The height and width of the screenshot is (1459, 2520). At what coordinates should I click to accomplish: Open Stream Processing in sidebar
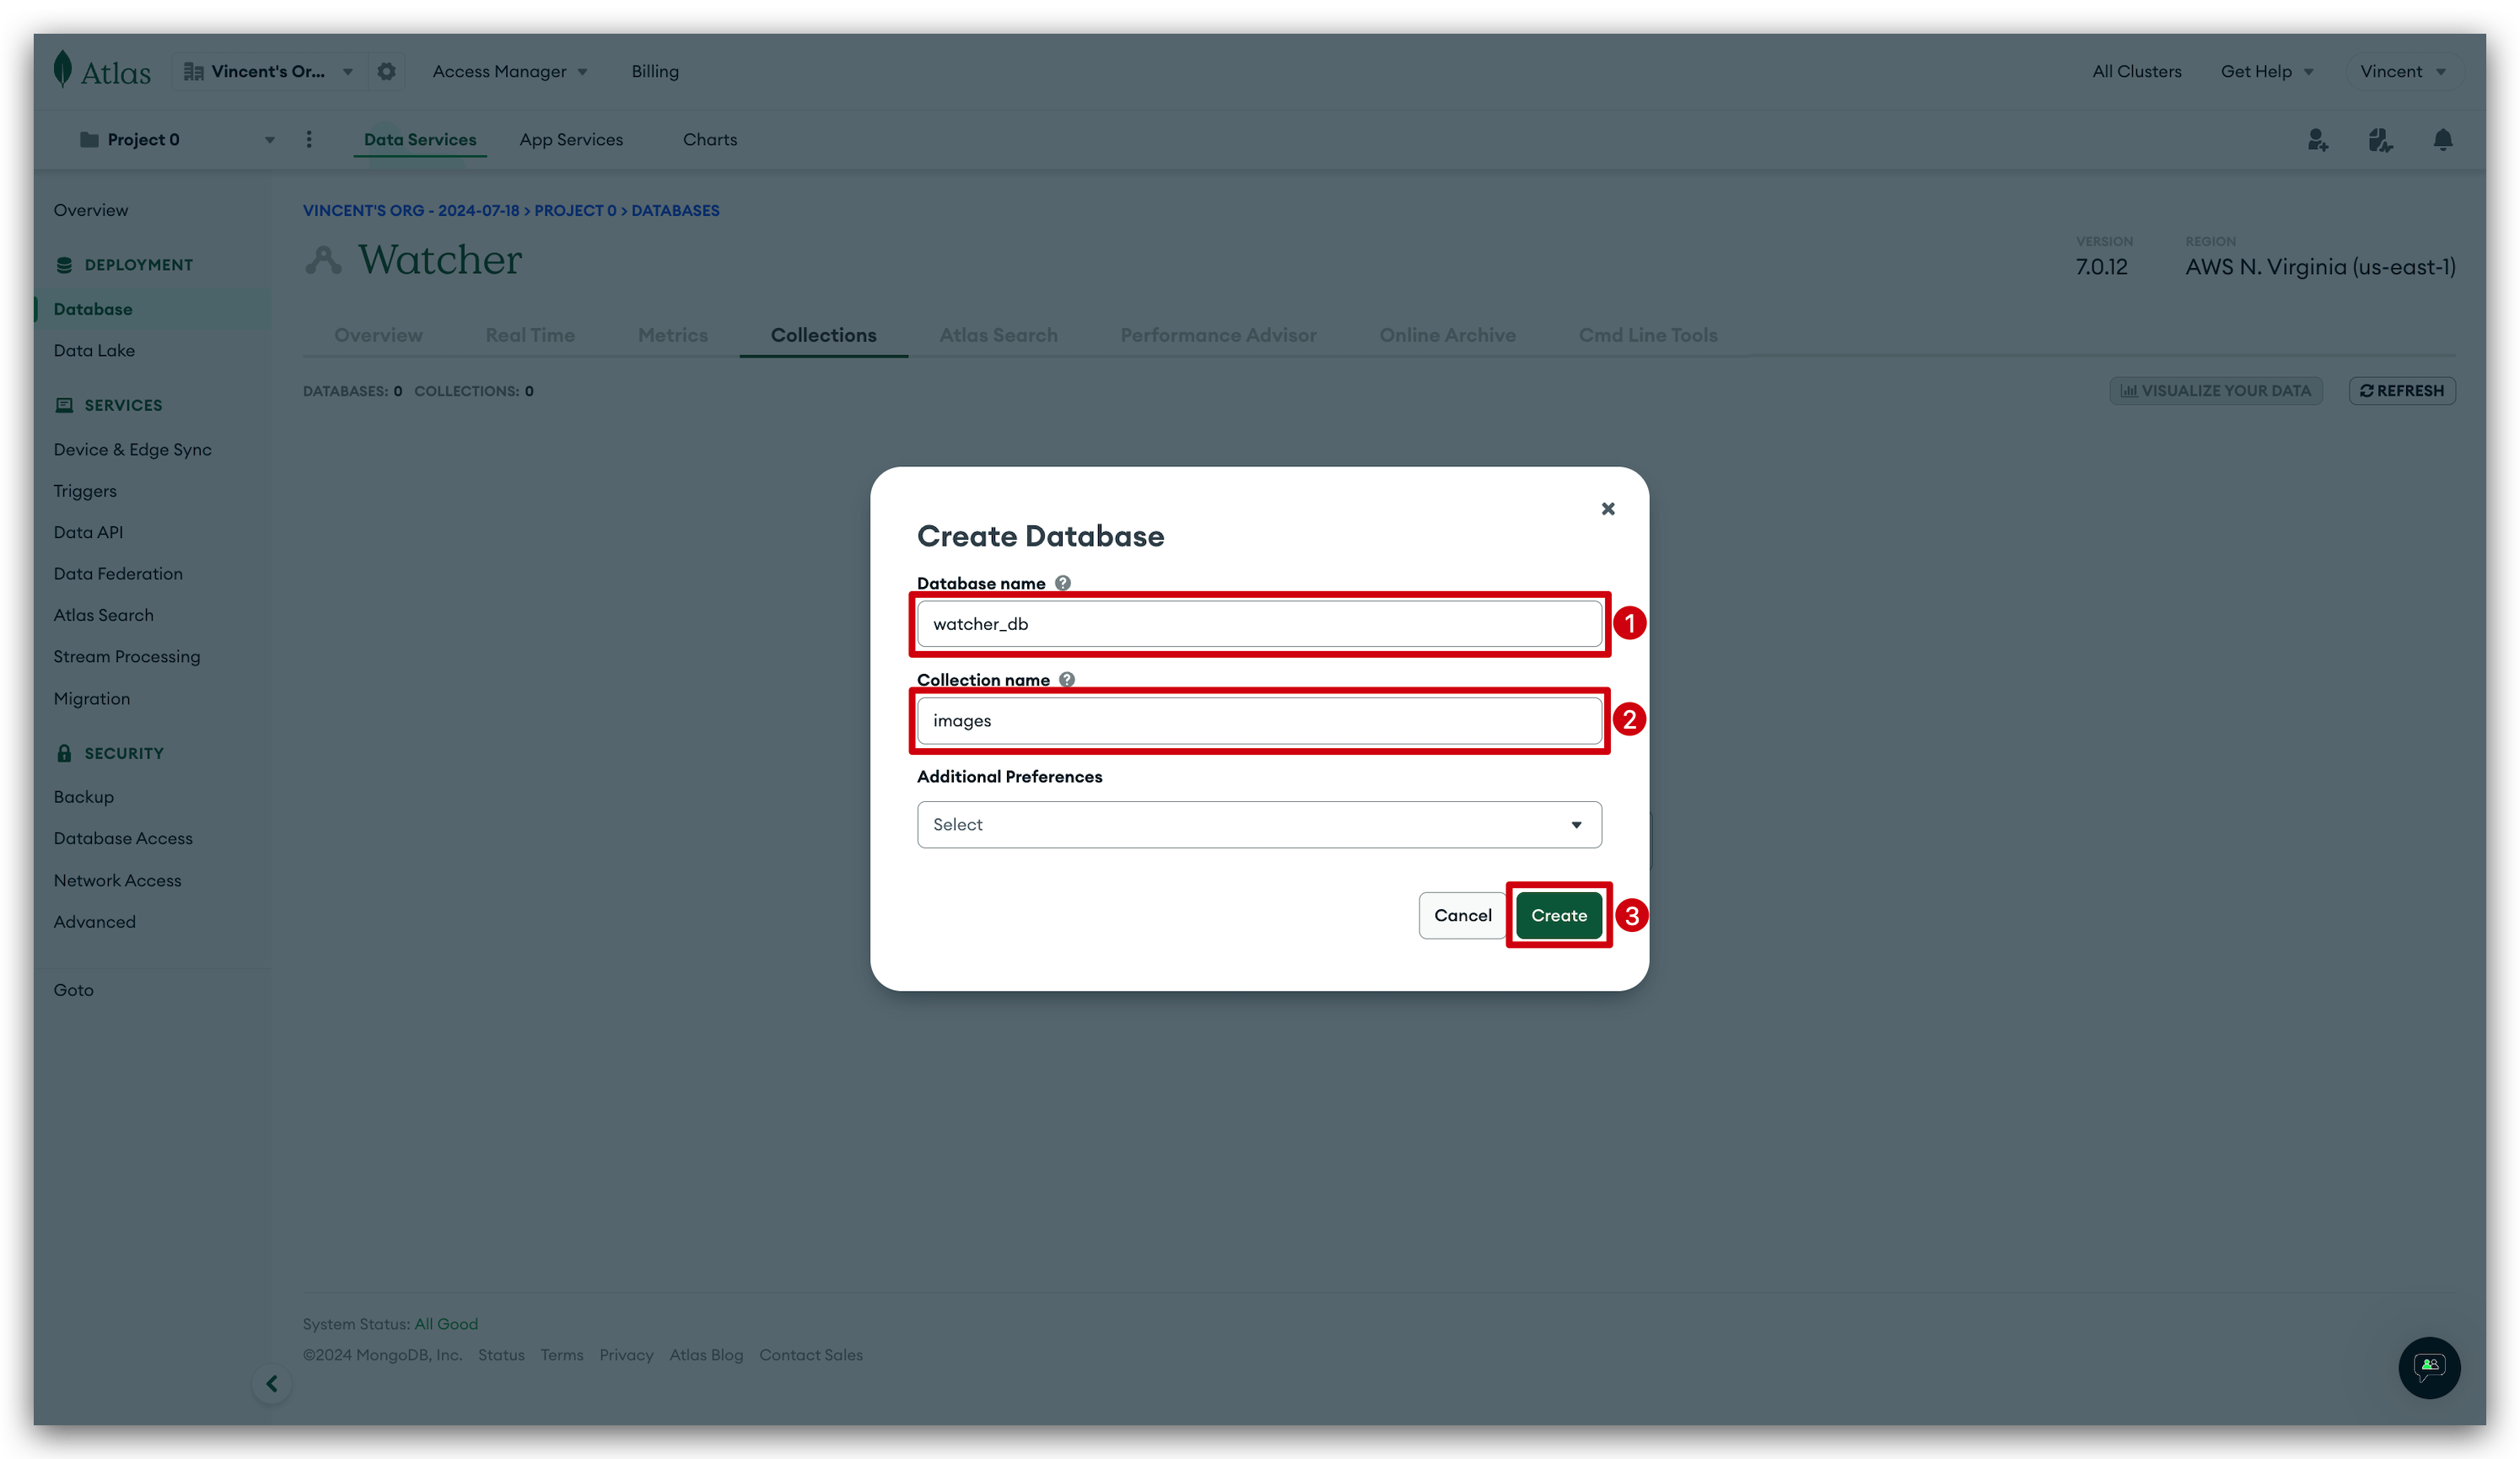(x=127, y=656)
